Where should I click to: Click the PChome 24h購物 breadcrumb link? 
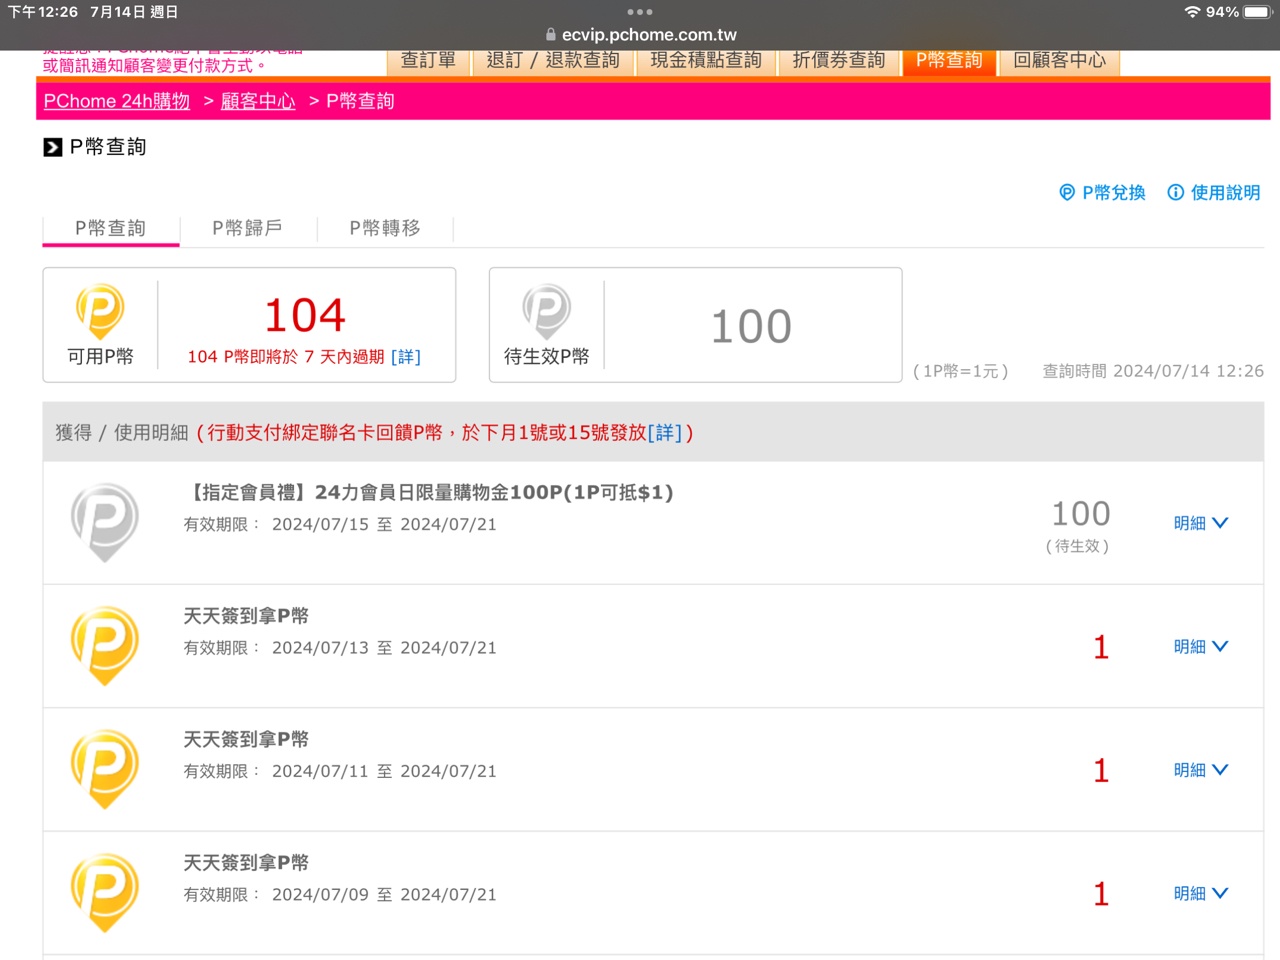point(117,101)
